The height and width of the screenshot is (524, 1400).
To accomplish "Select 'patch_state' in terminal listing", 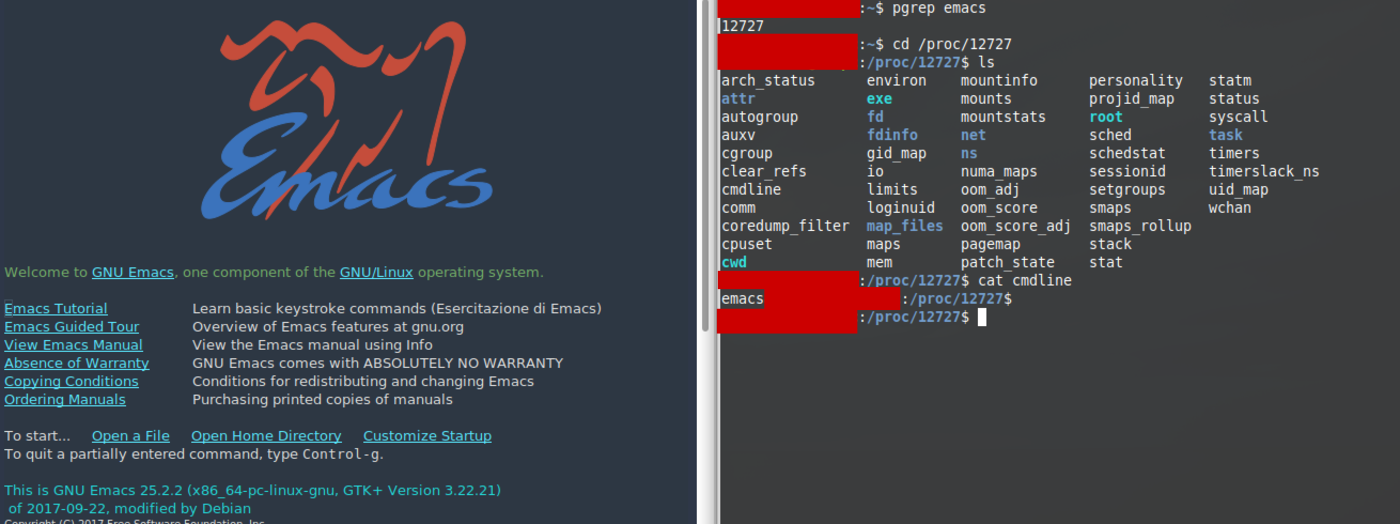I will (x=1008, y=262).
